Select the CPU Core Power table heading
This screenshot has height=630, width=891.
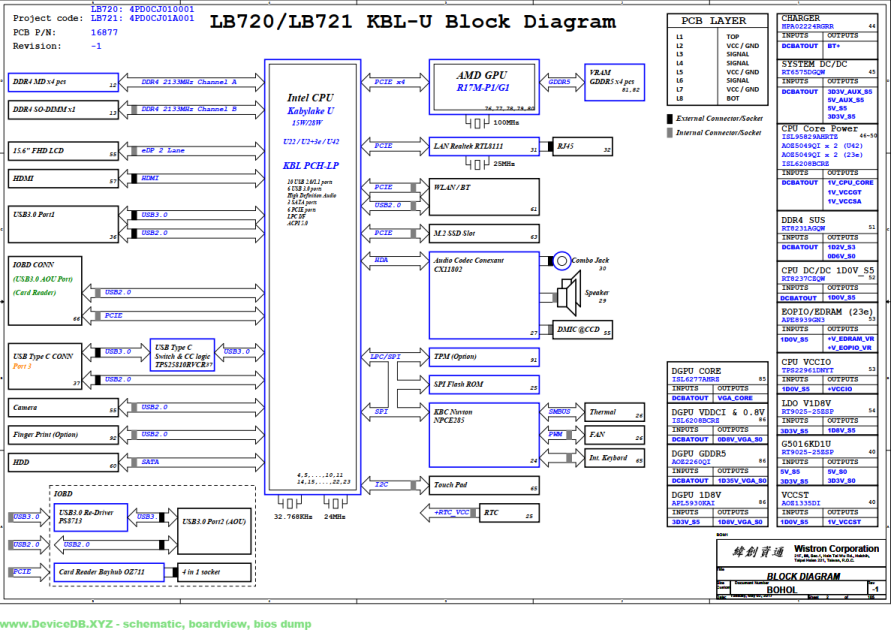point(819,128)
